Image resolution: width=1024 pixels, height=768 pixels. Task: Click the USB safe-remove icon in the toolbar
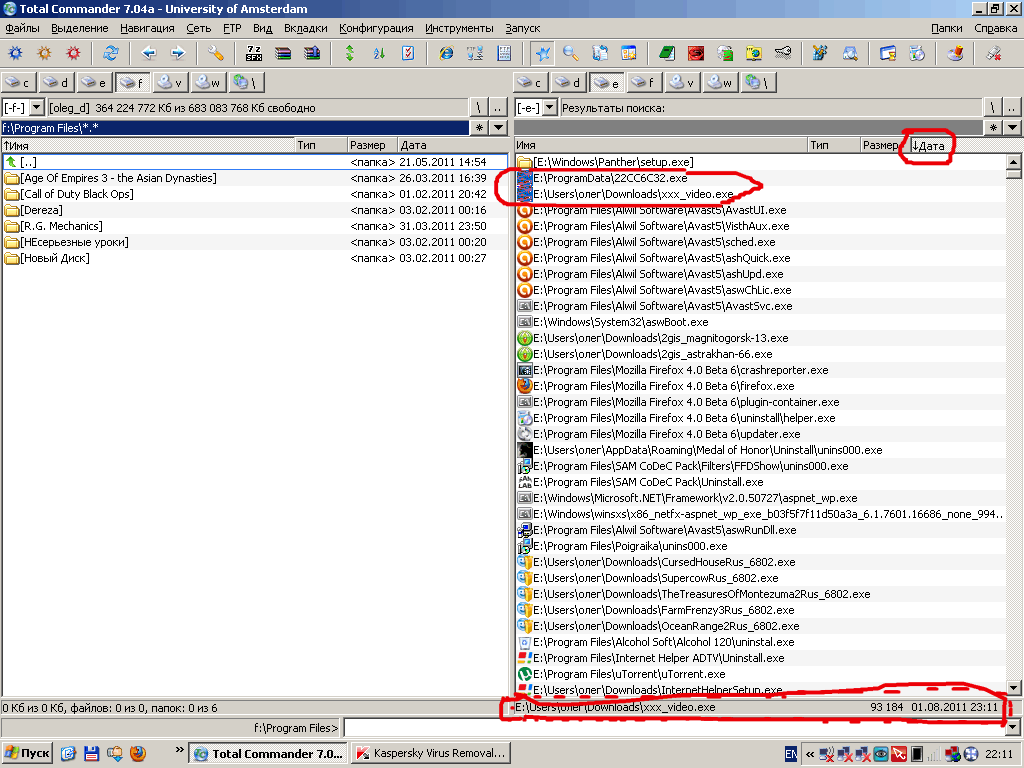(x=994, y=53)
